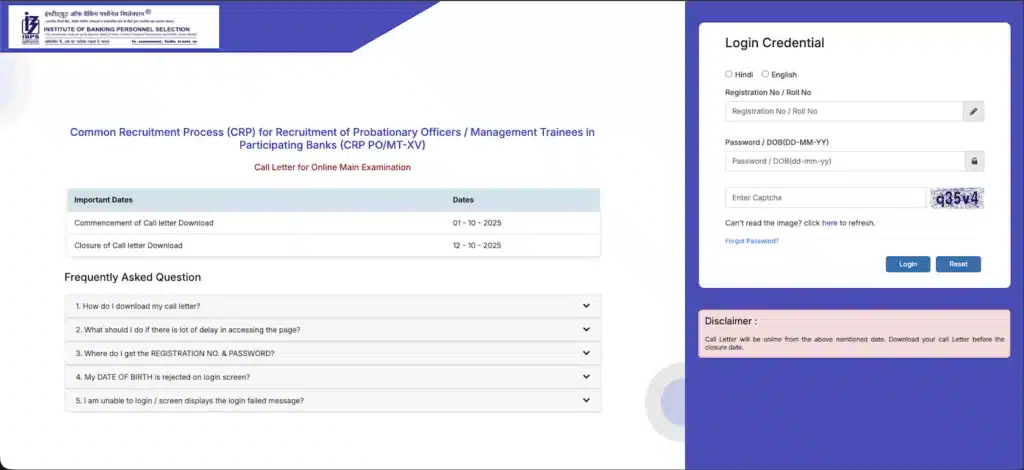Click the pencil icon beside Registration No field
Image resolution: width=1024 pixels, height=470 pixels.
pos(973,112)
